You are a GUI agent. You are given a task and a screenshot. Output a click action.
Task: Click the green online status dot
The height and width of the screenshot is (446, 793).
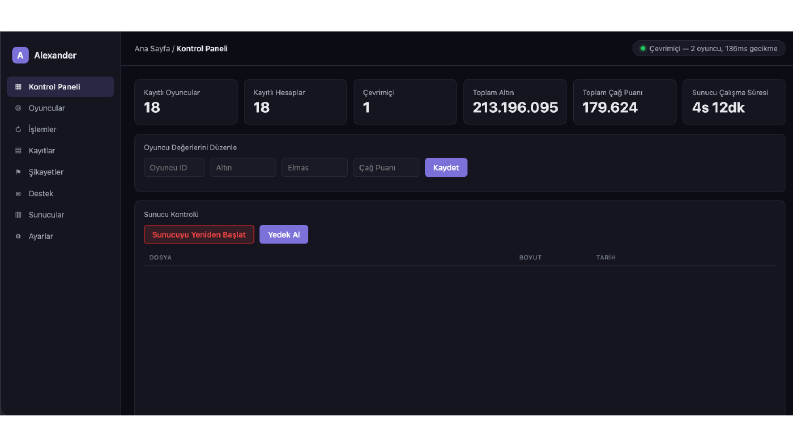click(643, 49)
